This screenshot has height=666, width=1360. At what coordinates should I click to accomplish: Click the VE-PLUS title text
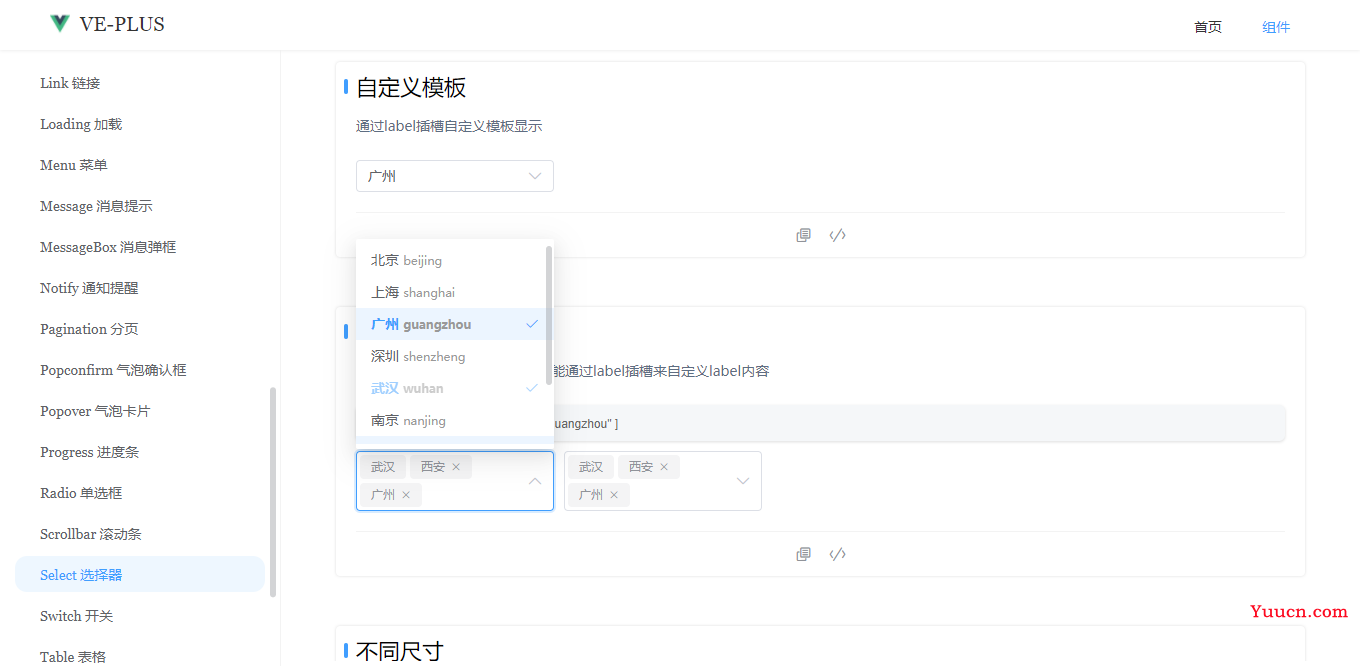122,24
